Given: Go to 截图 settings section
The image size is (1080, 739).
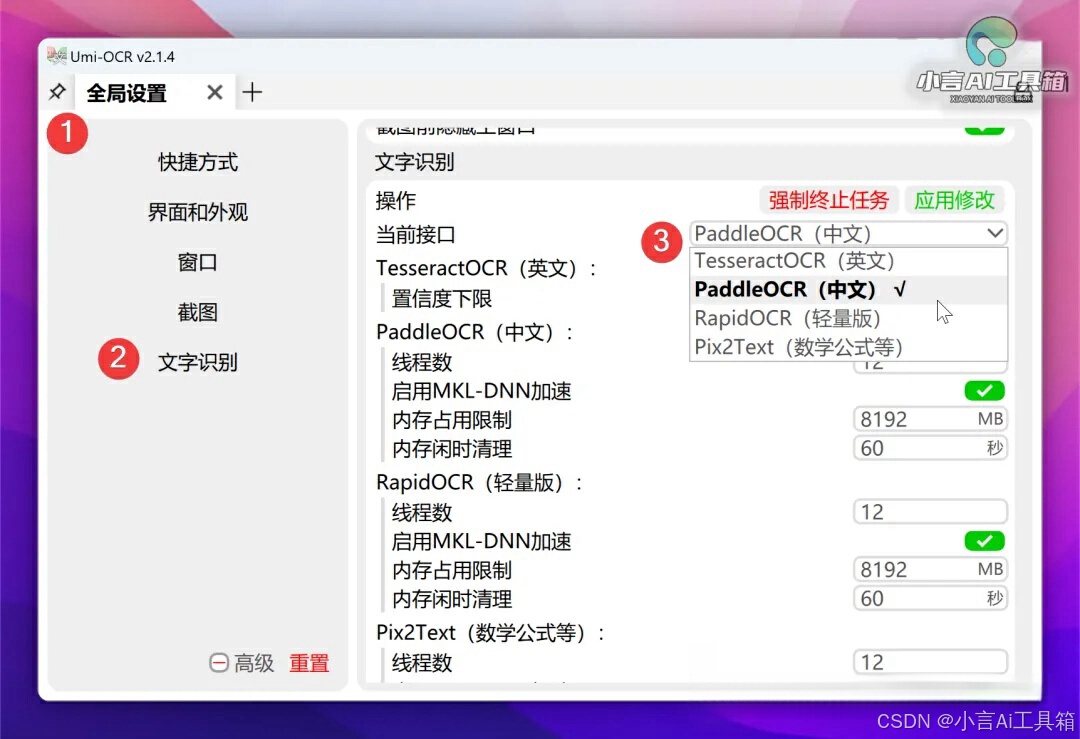Looking at the screenshot, I should coord(198,313).
